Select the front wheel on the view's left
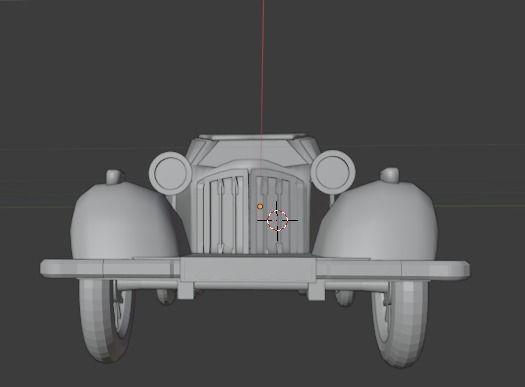The image size is (525, 387). (106, 321)
